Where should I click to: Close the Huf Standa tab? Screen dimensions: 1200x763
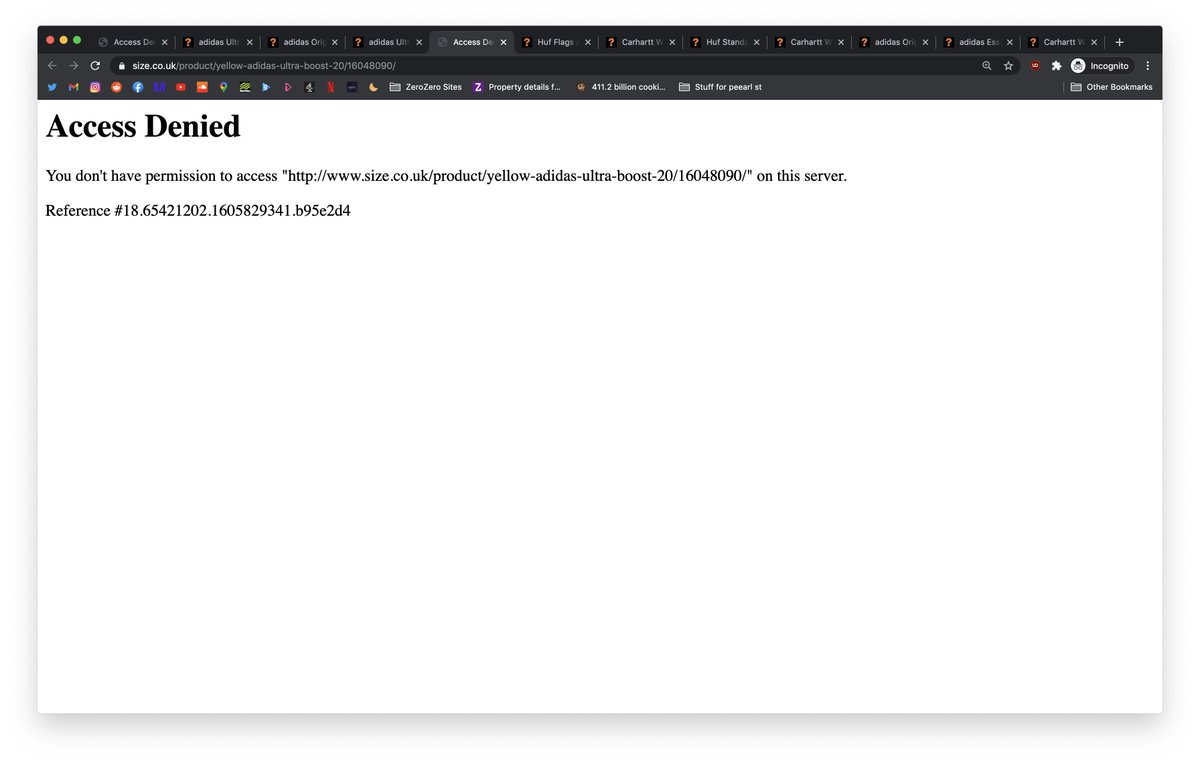click(x=757, y=42)
